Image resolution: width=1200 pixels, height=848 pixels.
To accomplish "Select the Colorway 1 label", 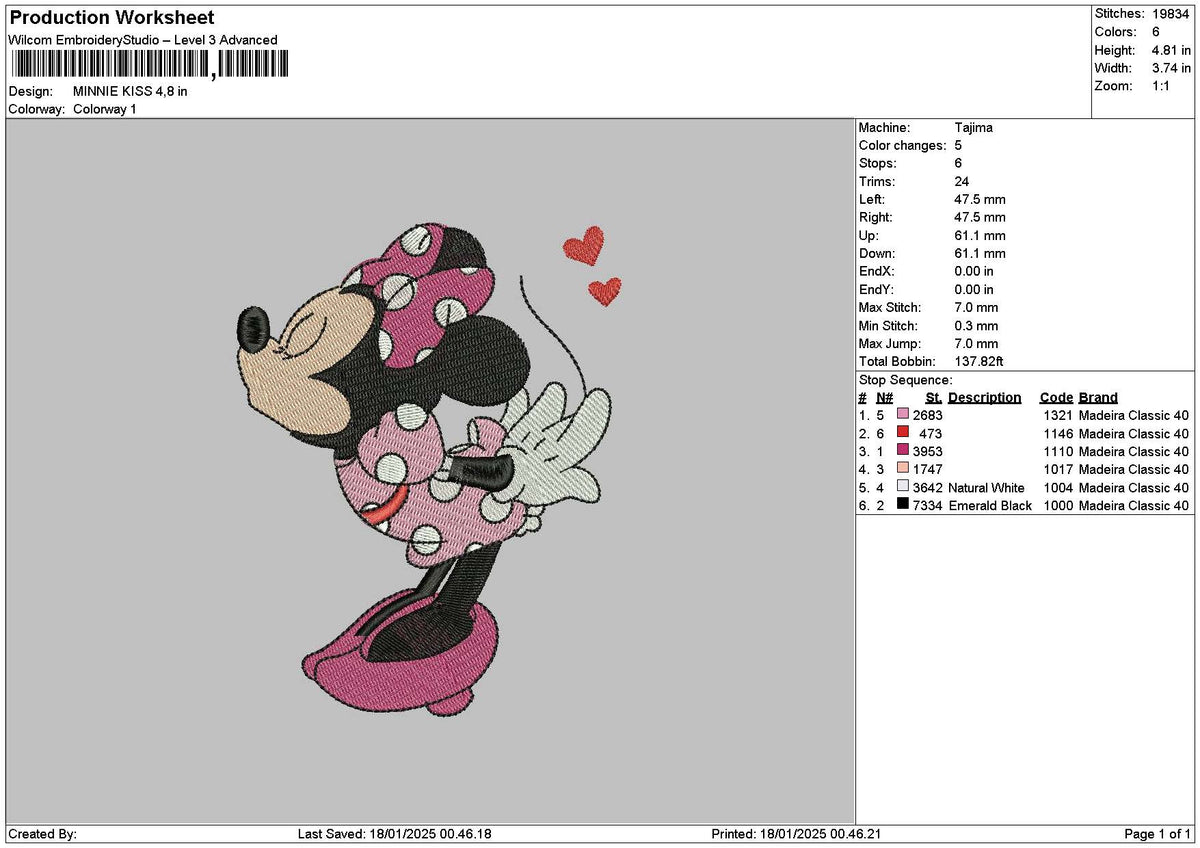I will [104, 107].
